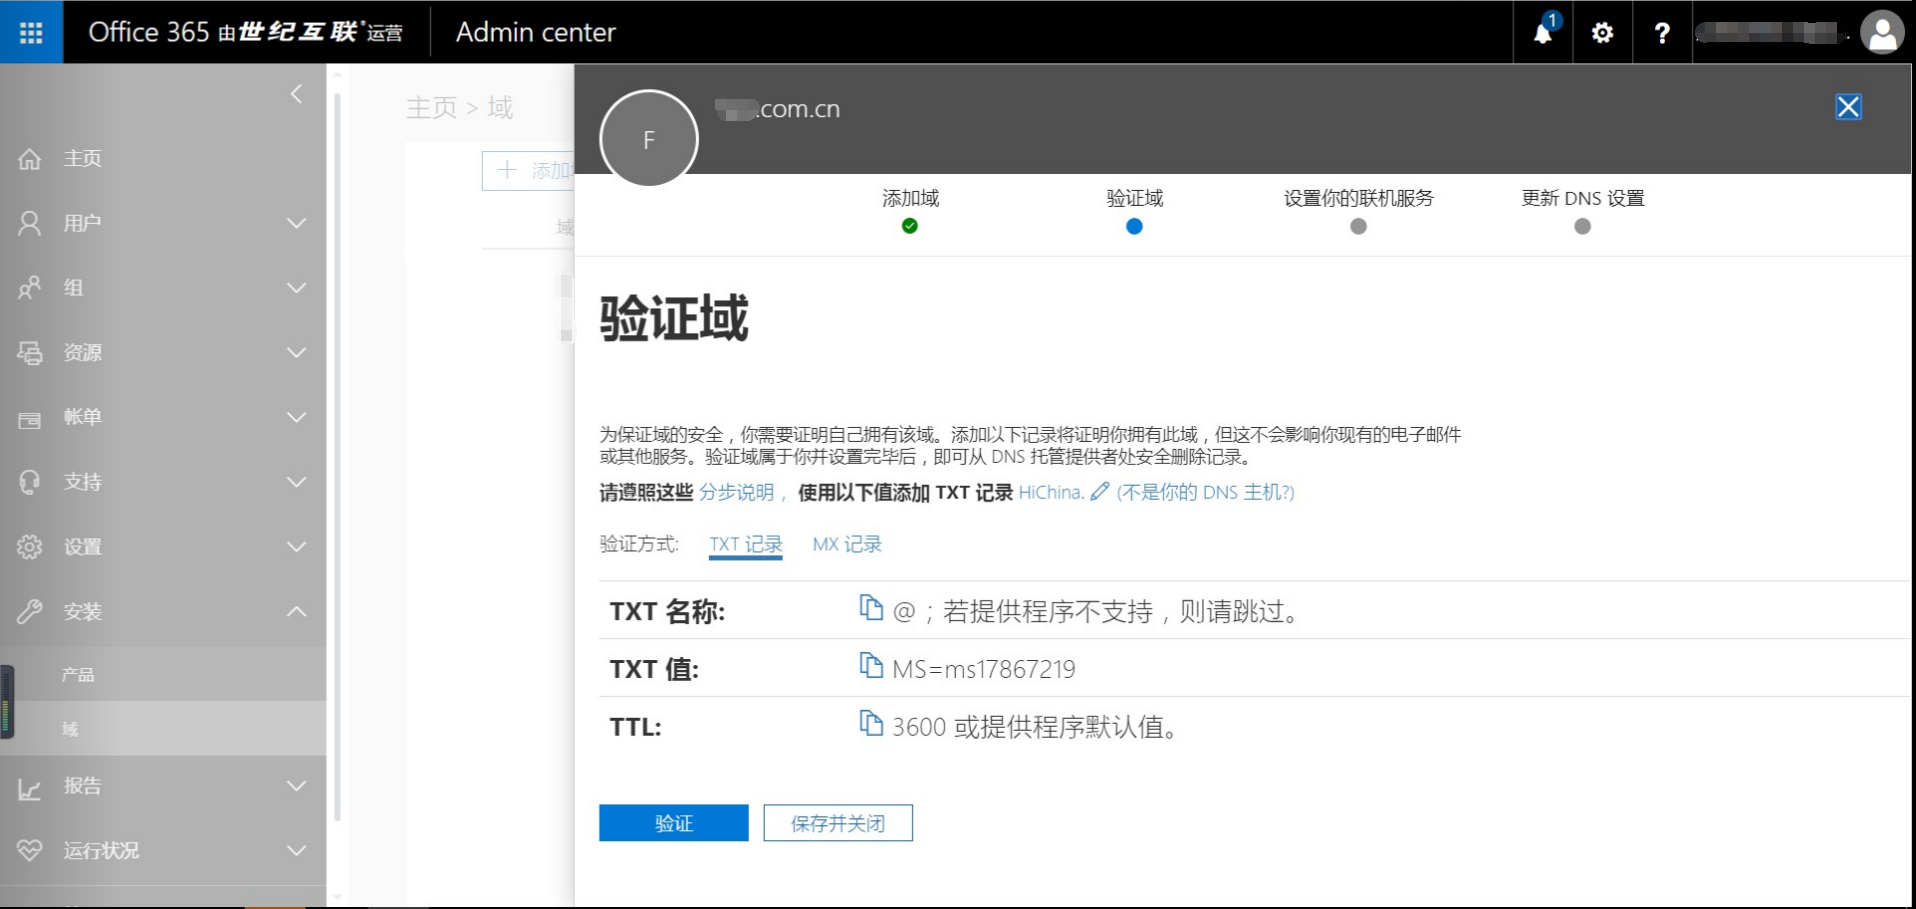Click the MS=ms17867219 text

pyautogui.click(x=983, y=669)
